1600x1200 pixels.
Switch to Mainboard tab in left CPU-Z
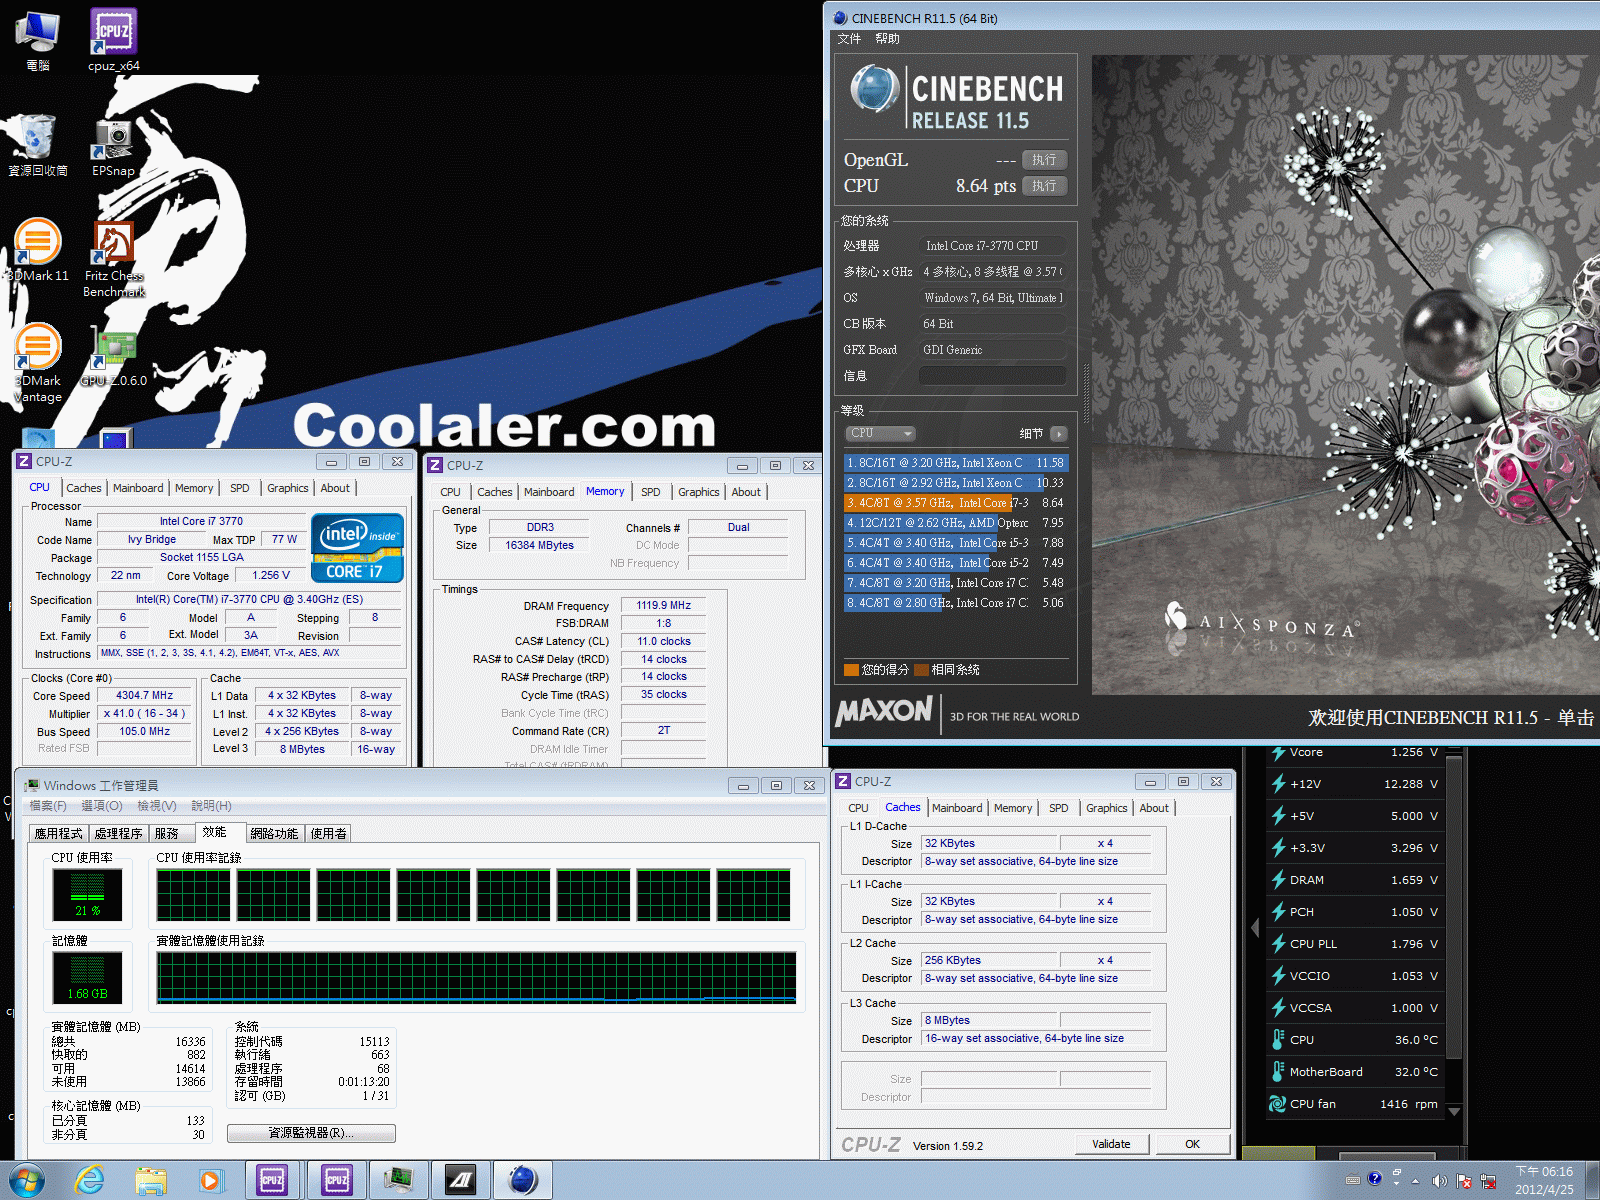138,488
